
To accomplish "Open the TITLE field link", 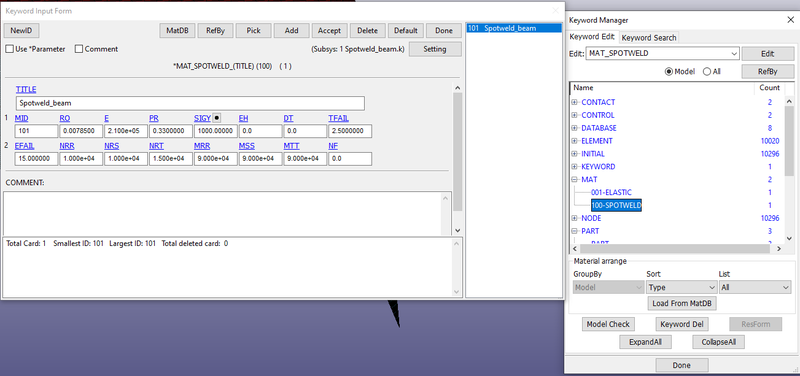I will (x=26, y=89).
